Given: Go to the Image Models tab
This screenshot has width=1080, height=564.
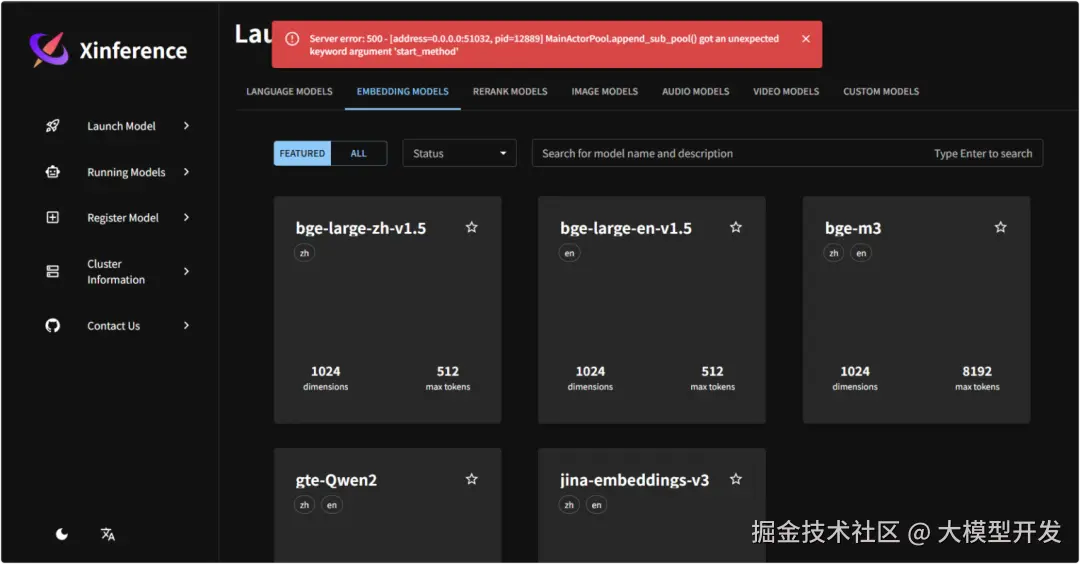Looking at the screenshot, I should pos(605,92).
